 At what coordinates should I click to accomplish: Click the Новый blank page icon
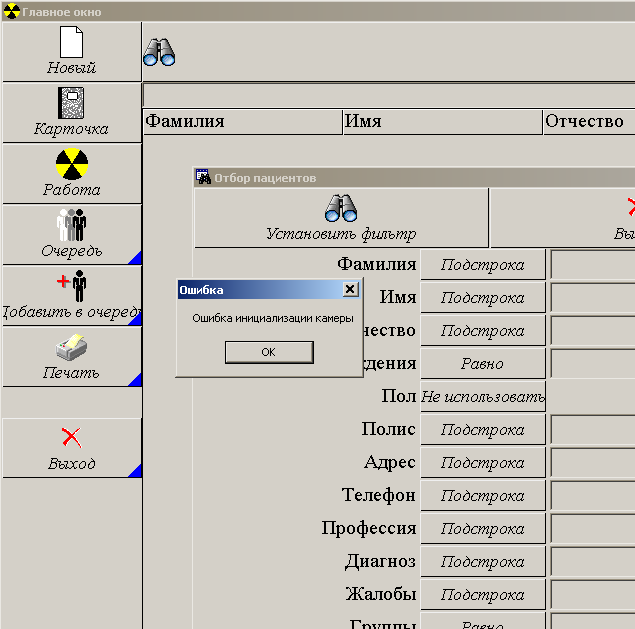[x=71, y=43]
